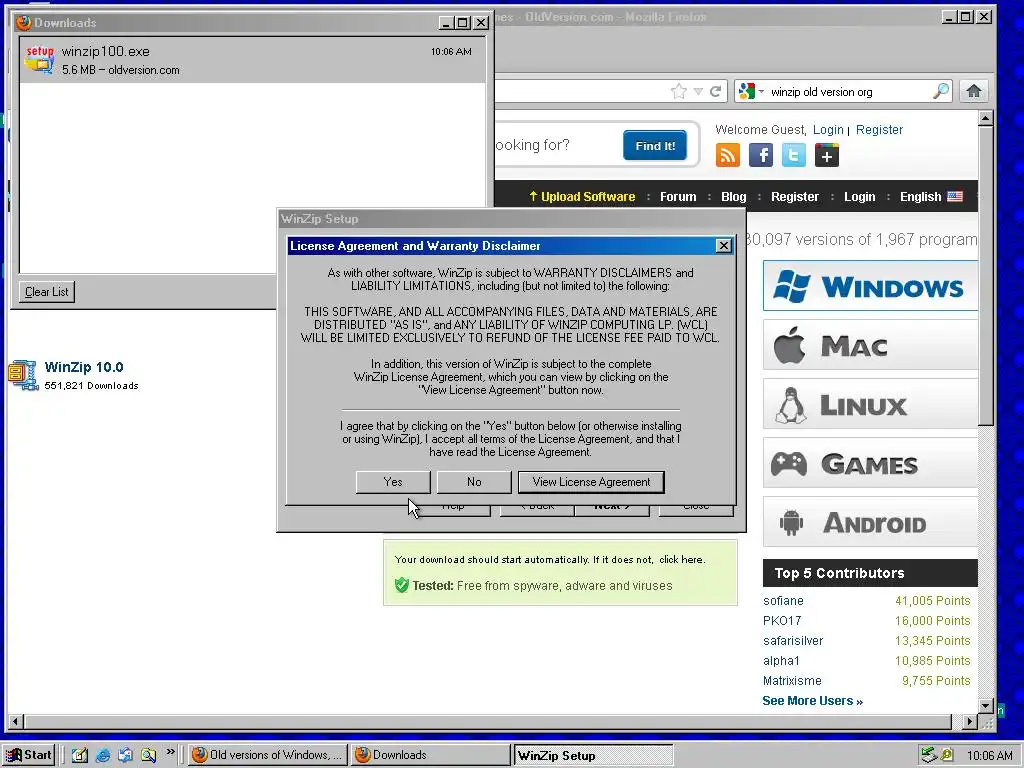Screen dimensions: 1024x768
Task: Select the Android category banner
Action: tap(870, 522)
